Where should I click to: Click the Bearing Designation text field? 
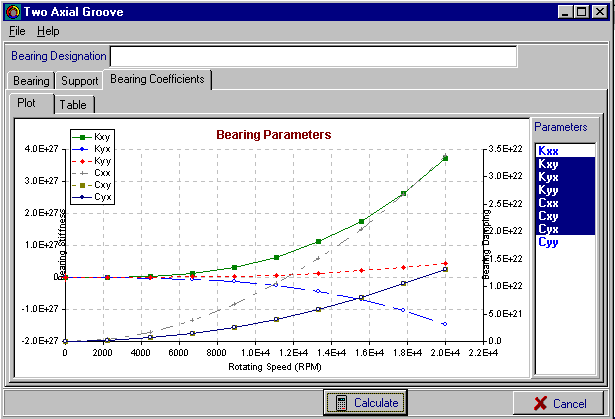(x=313, y=56)
